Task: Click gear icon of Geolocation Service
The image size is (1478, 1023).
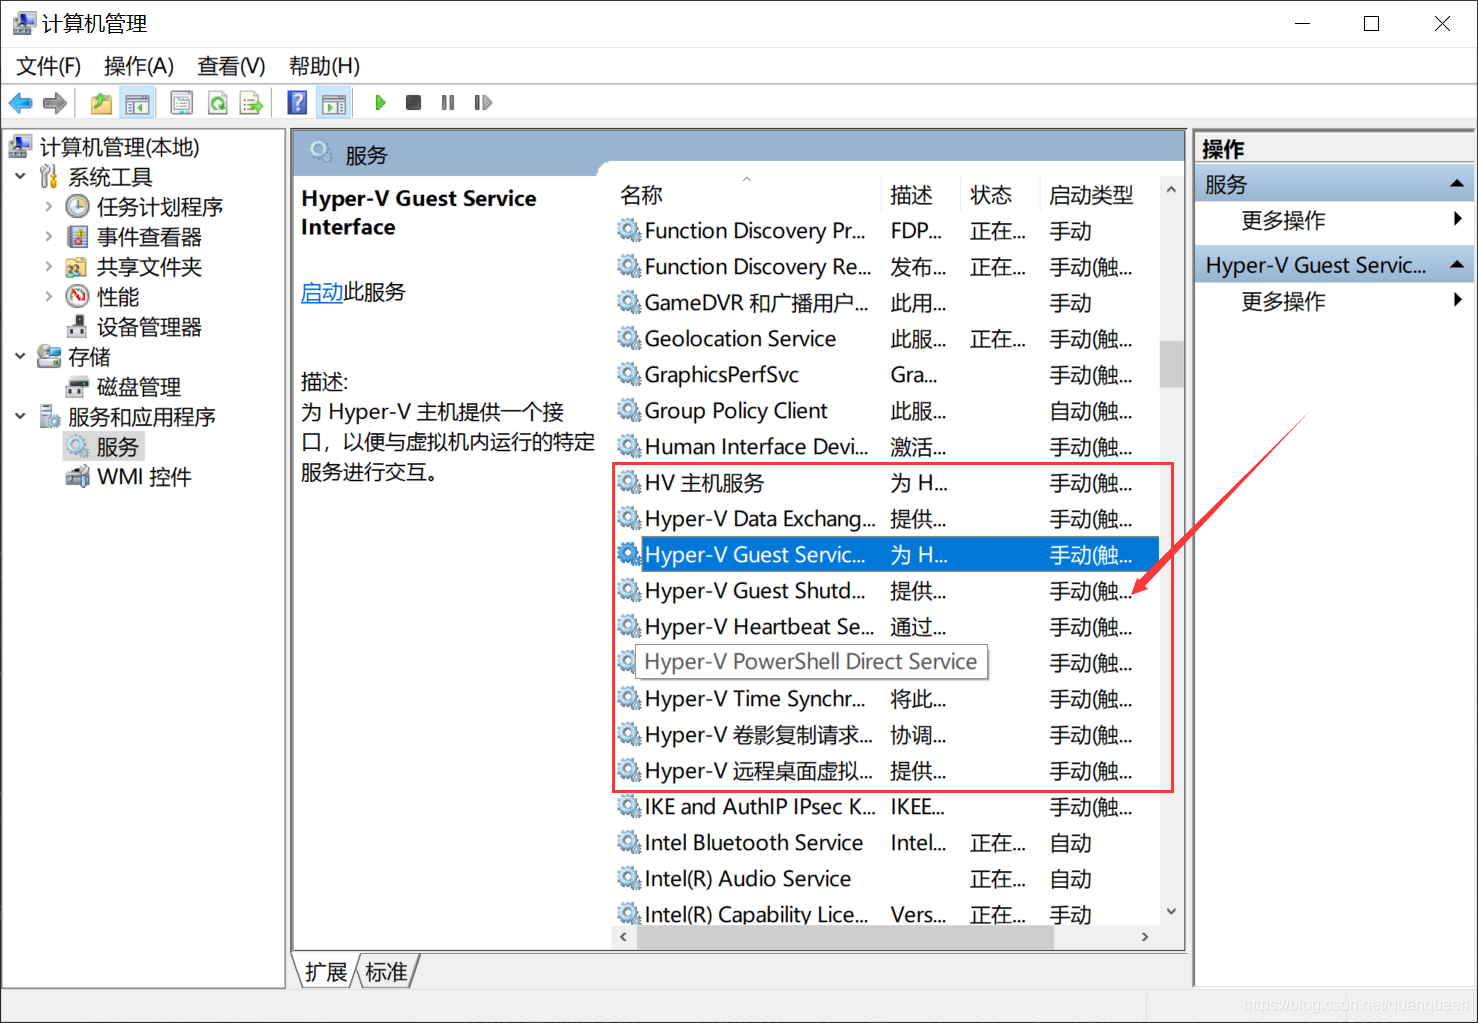Action: pos(629,338)
